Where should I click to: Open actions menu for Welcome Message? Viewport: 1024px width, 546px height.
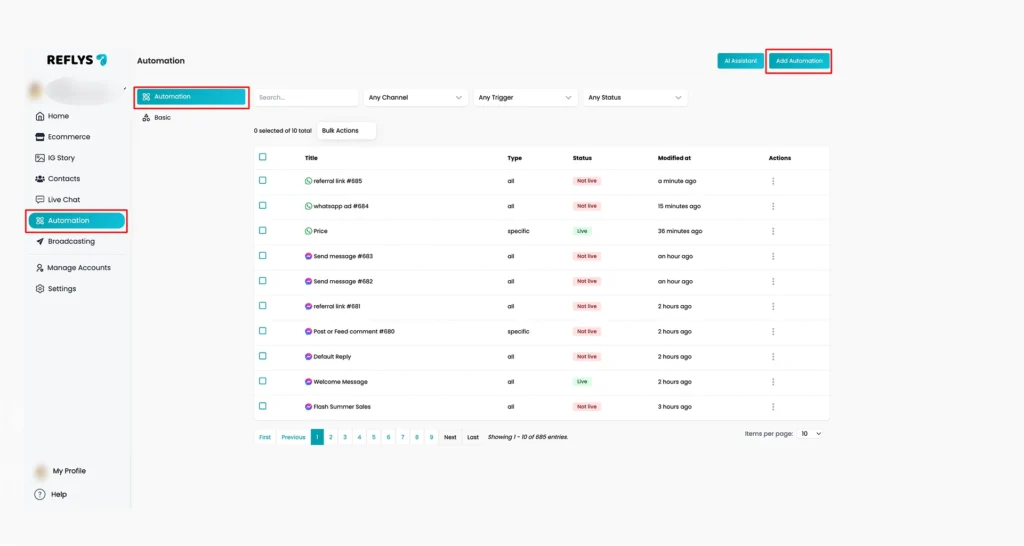pos(773,382)
